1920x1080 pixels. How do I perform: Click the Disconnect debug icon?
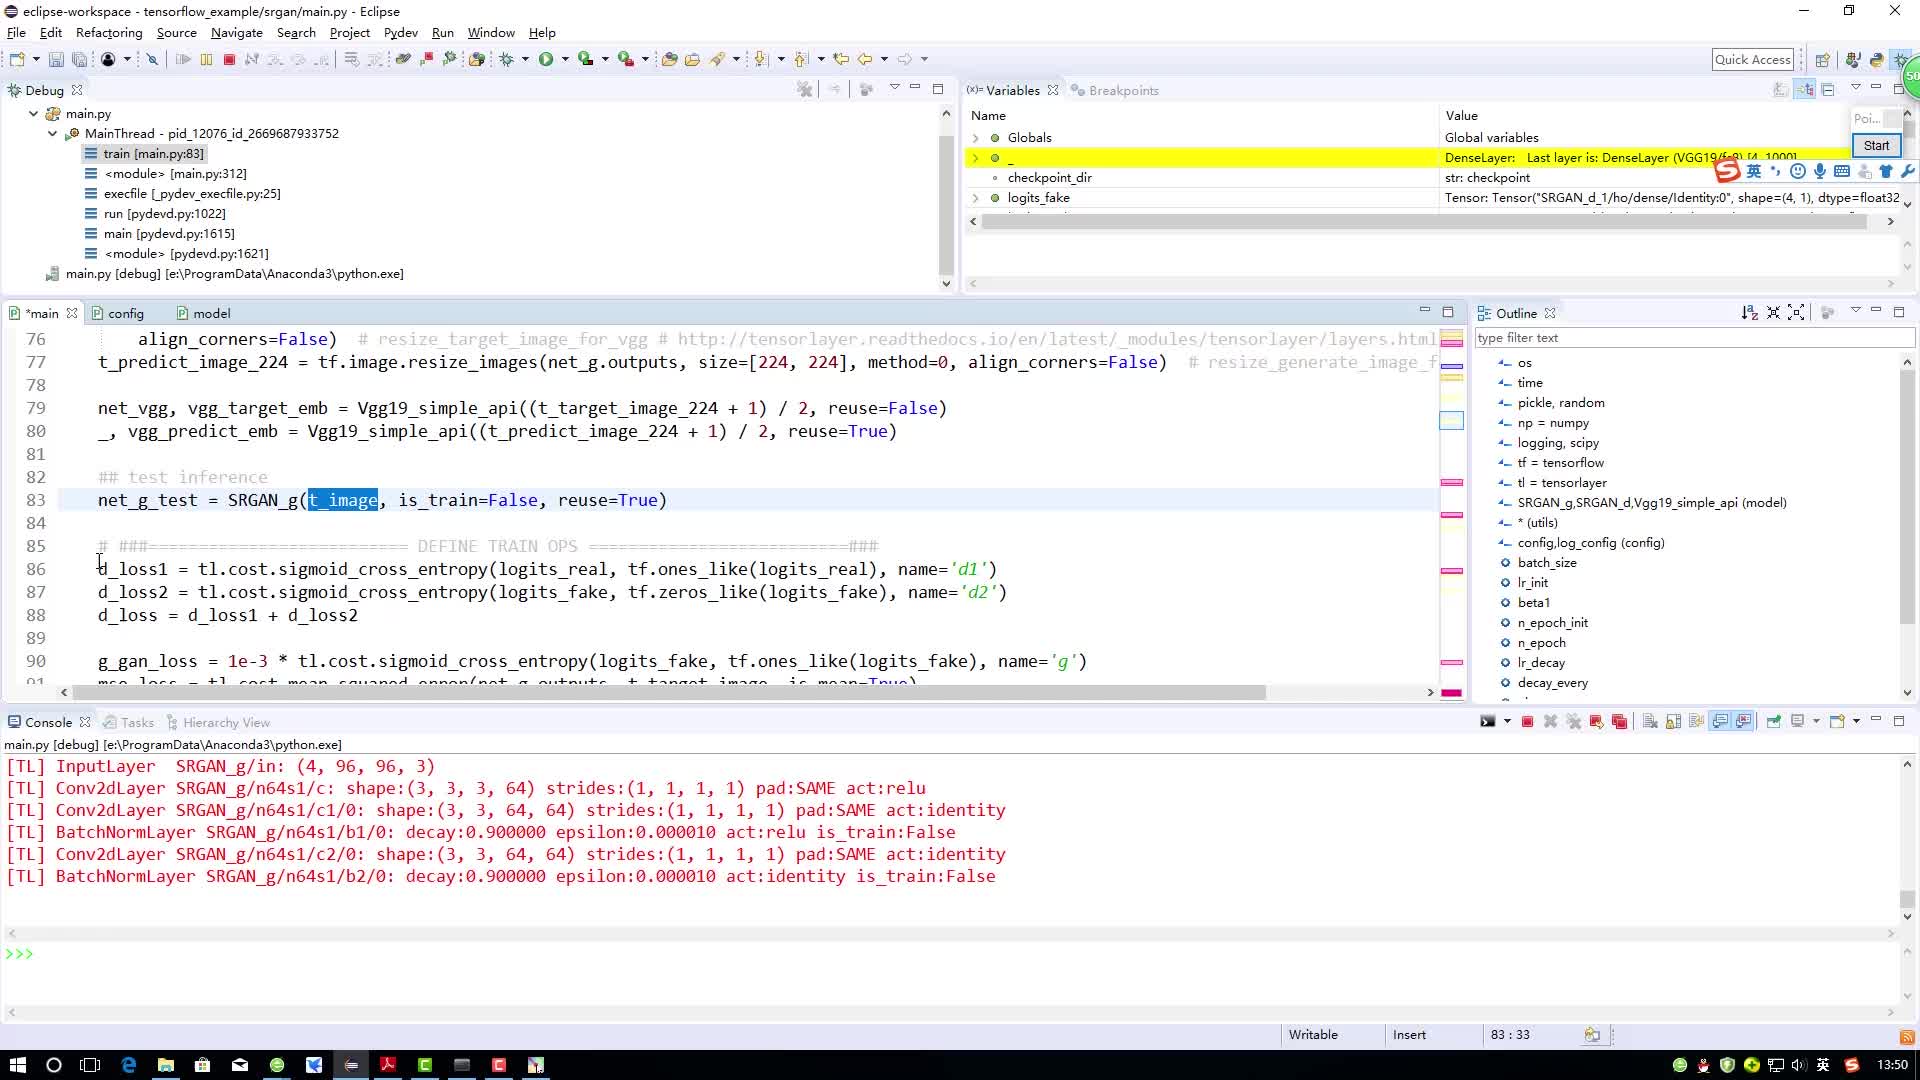(252, 59)
